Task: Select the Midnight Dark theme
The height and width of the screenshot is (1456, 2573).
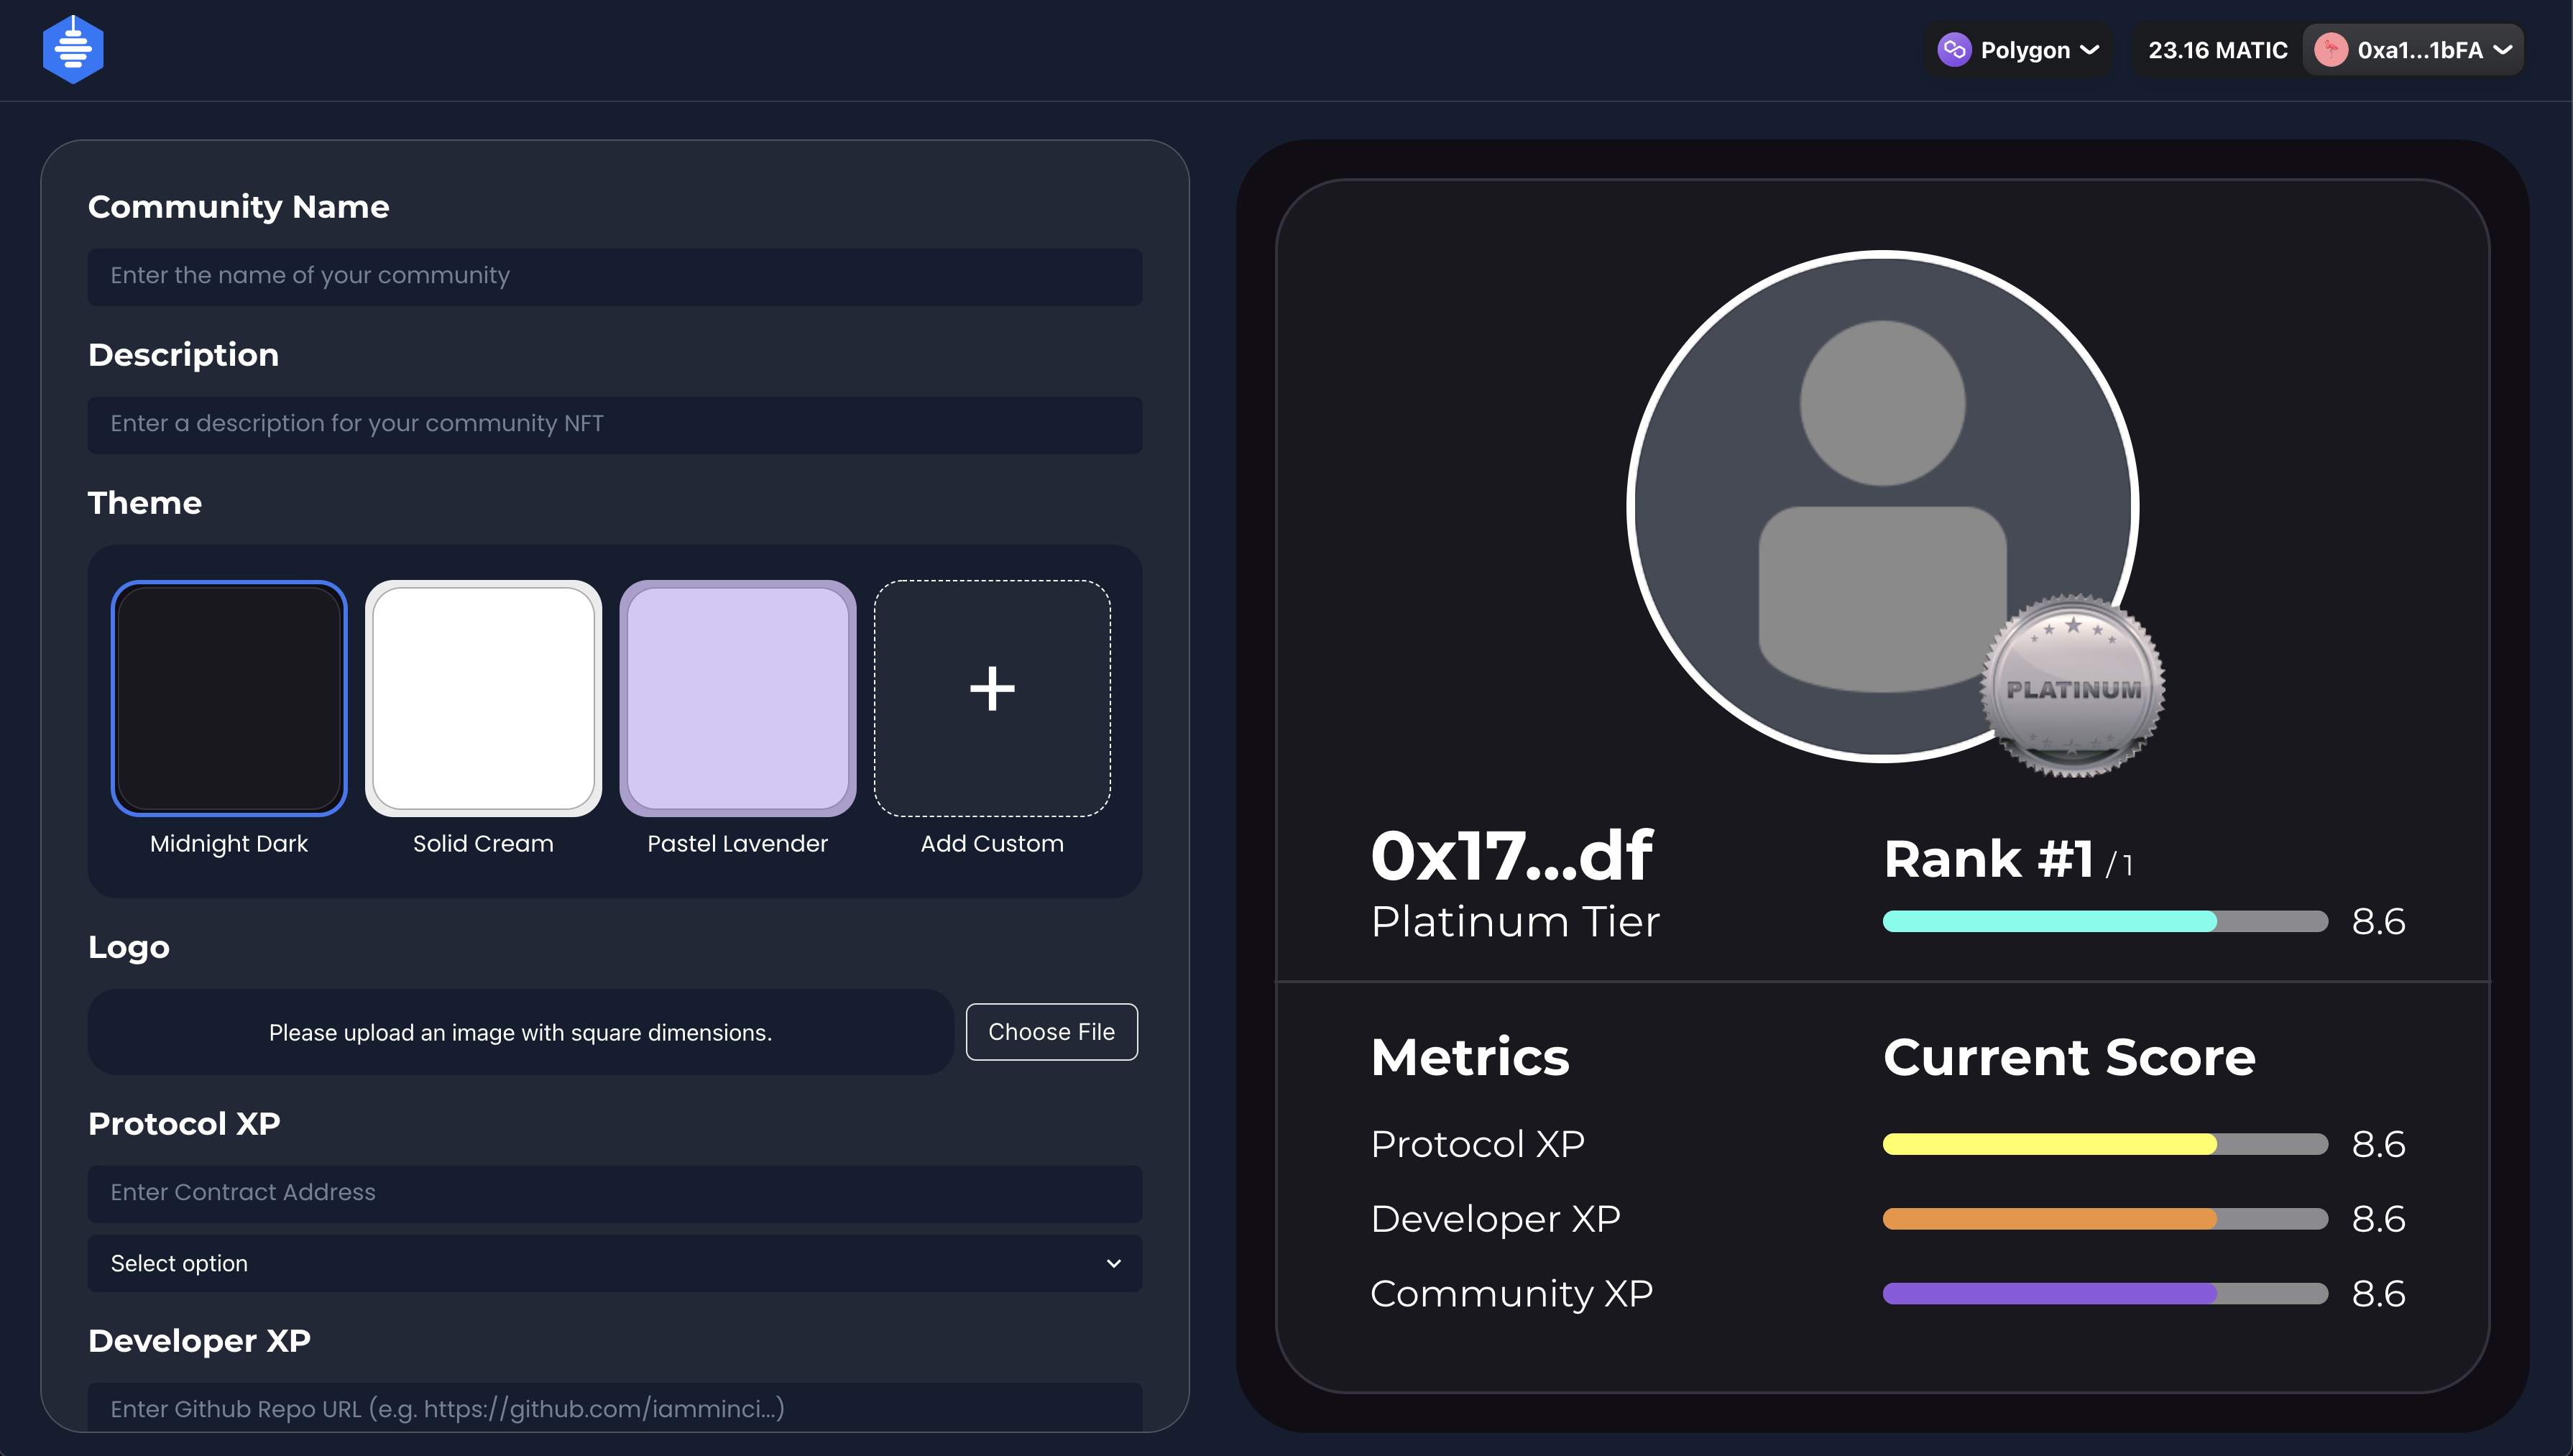Action: 229,698
